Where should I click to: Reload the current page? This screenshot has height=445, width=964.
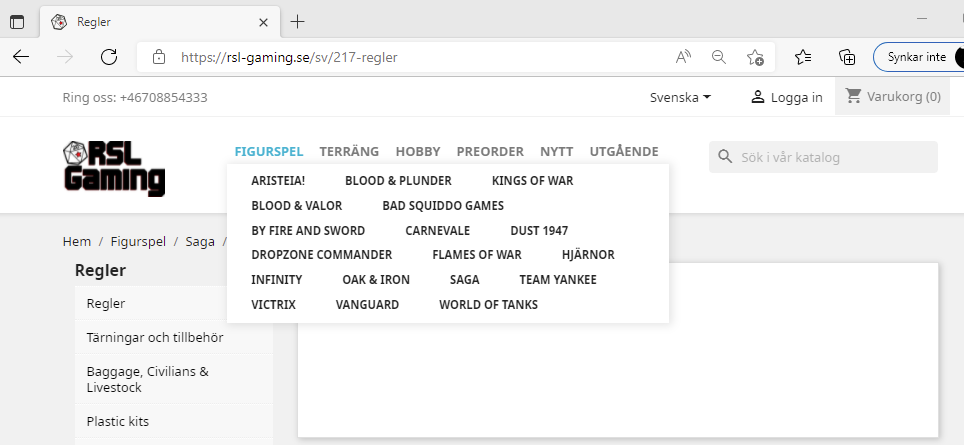pyautogui.click(x=109, y=57)
